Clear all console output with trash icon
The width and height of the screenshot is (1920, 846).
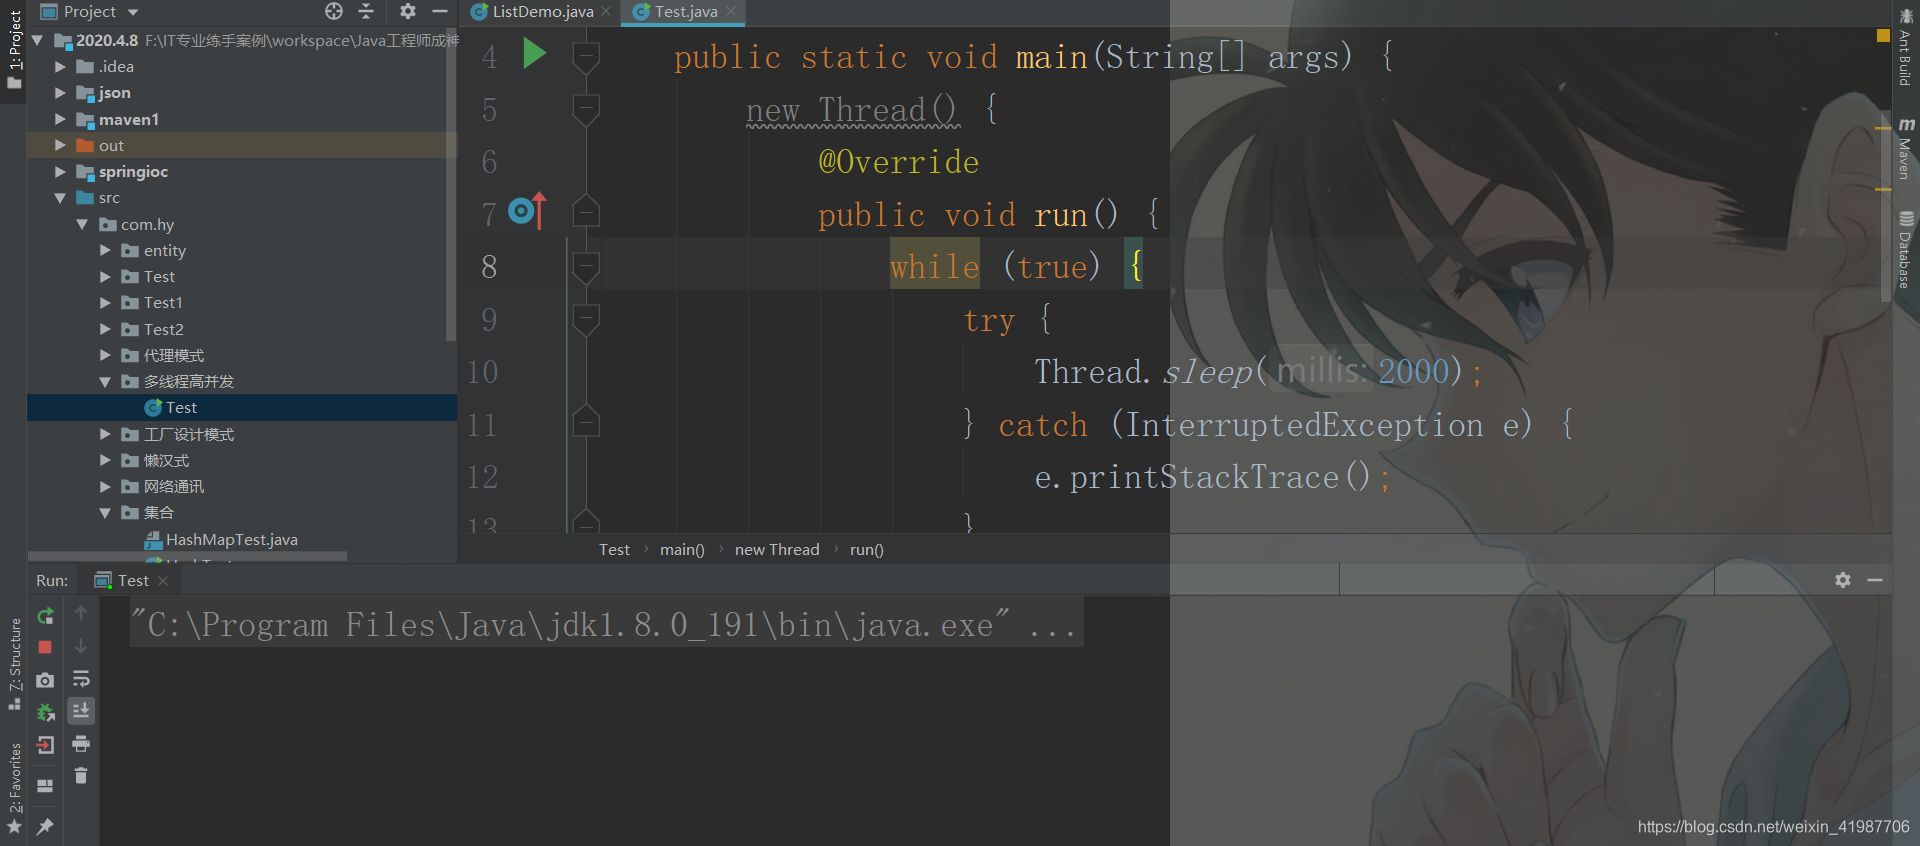(81, 776)
